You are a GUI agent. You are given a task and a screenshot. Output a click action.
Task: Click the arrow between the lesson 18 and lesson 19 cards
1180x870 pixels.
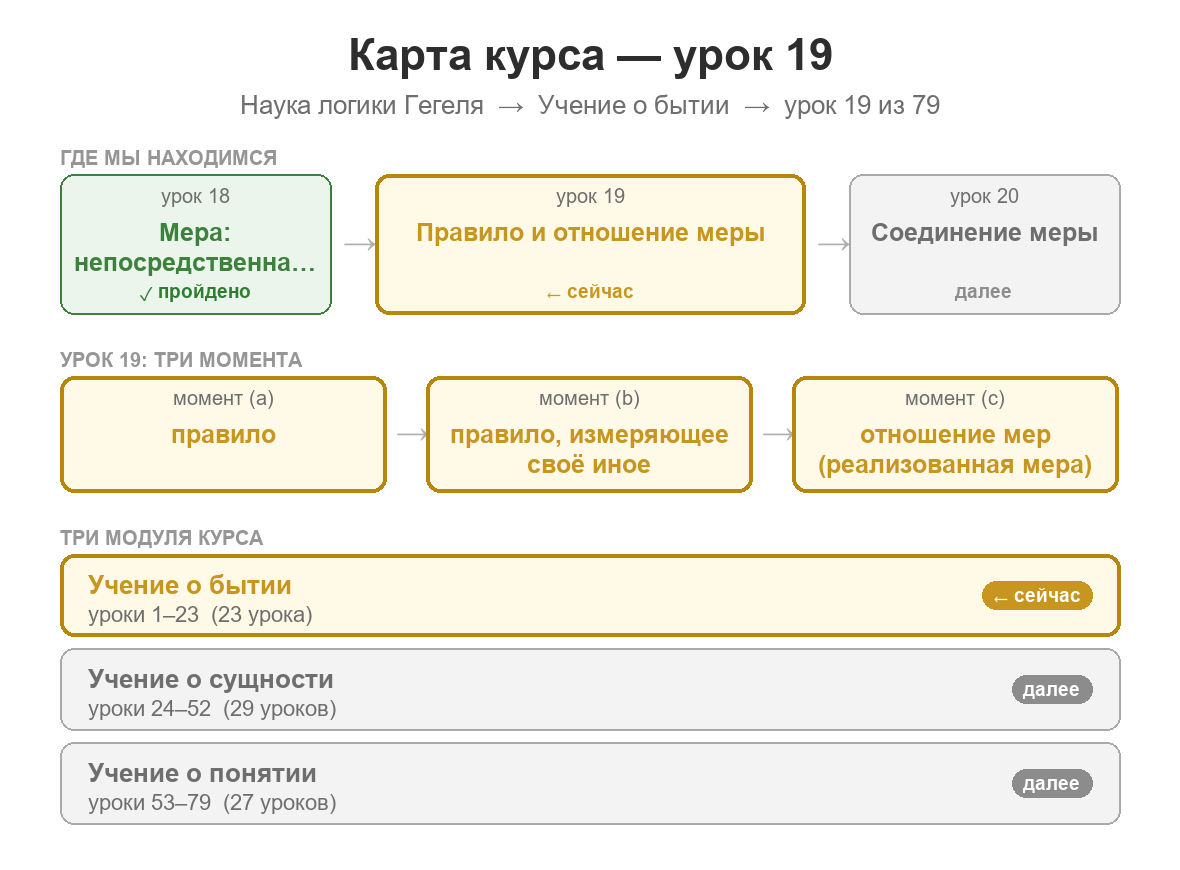point(360,244)
